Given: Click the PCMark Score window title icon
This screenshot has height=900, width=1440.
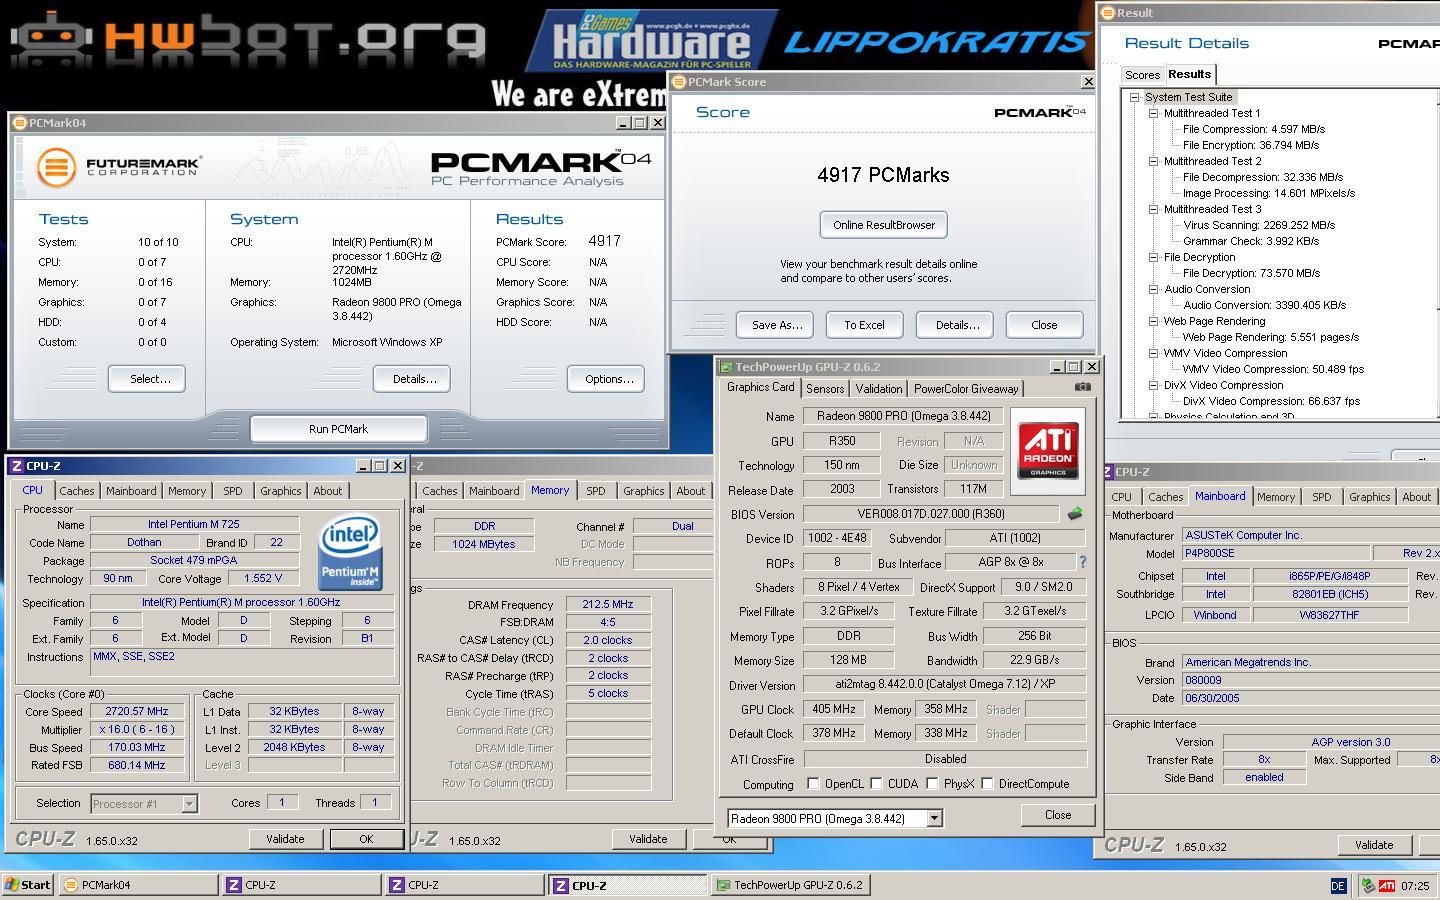Looking at the screenshot, I should click(x=679, y=82).
